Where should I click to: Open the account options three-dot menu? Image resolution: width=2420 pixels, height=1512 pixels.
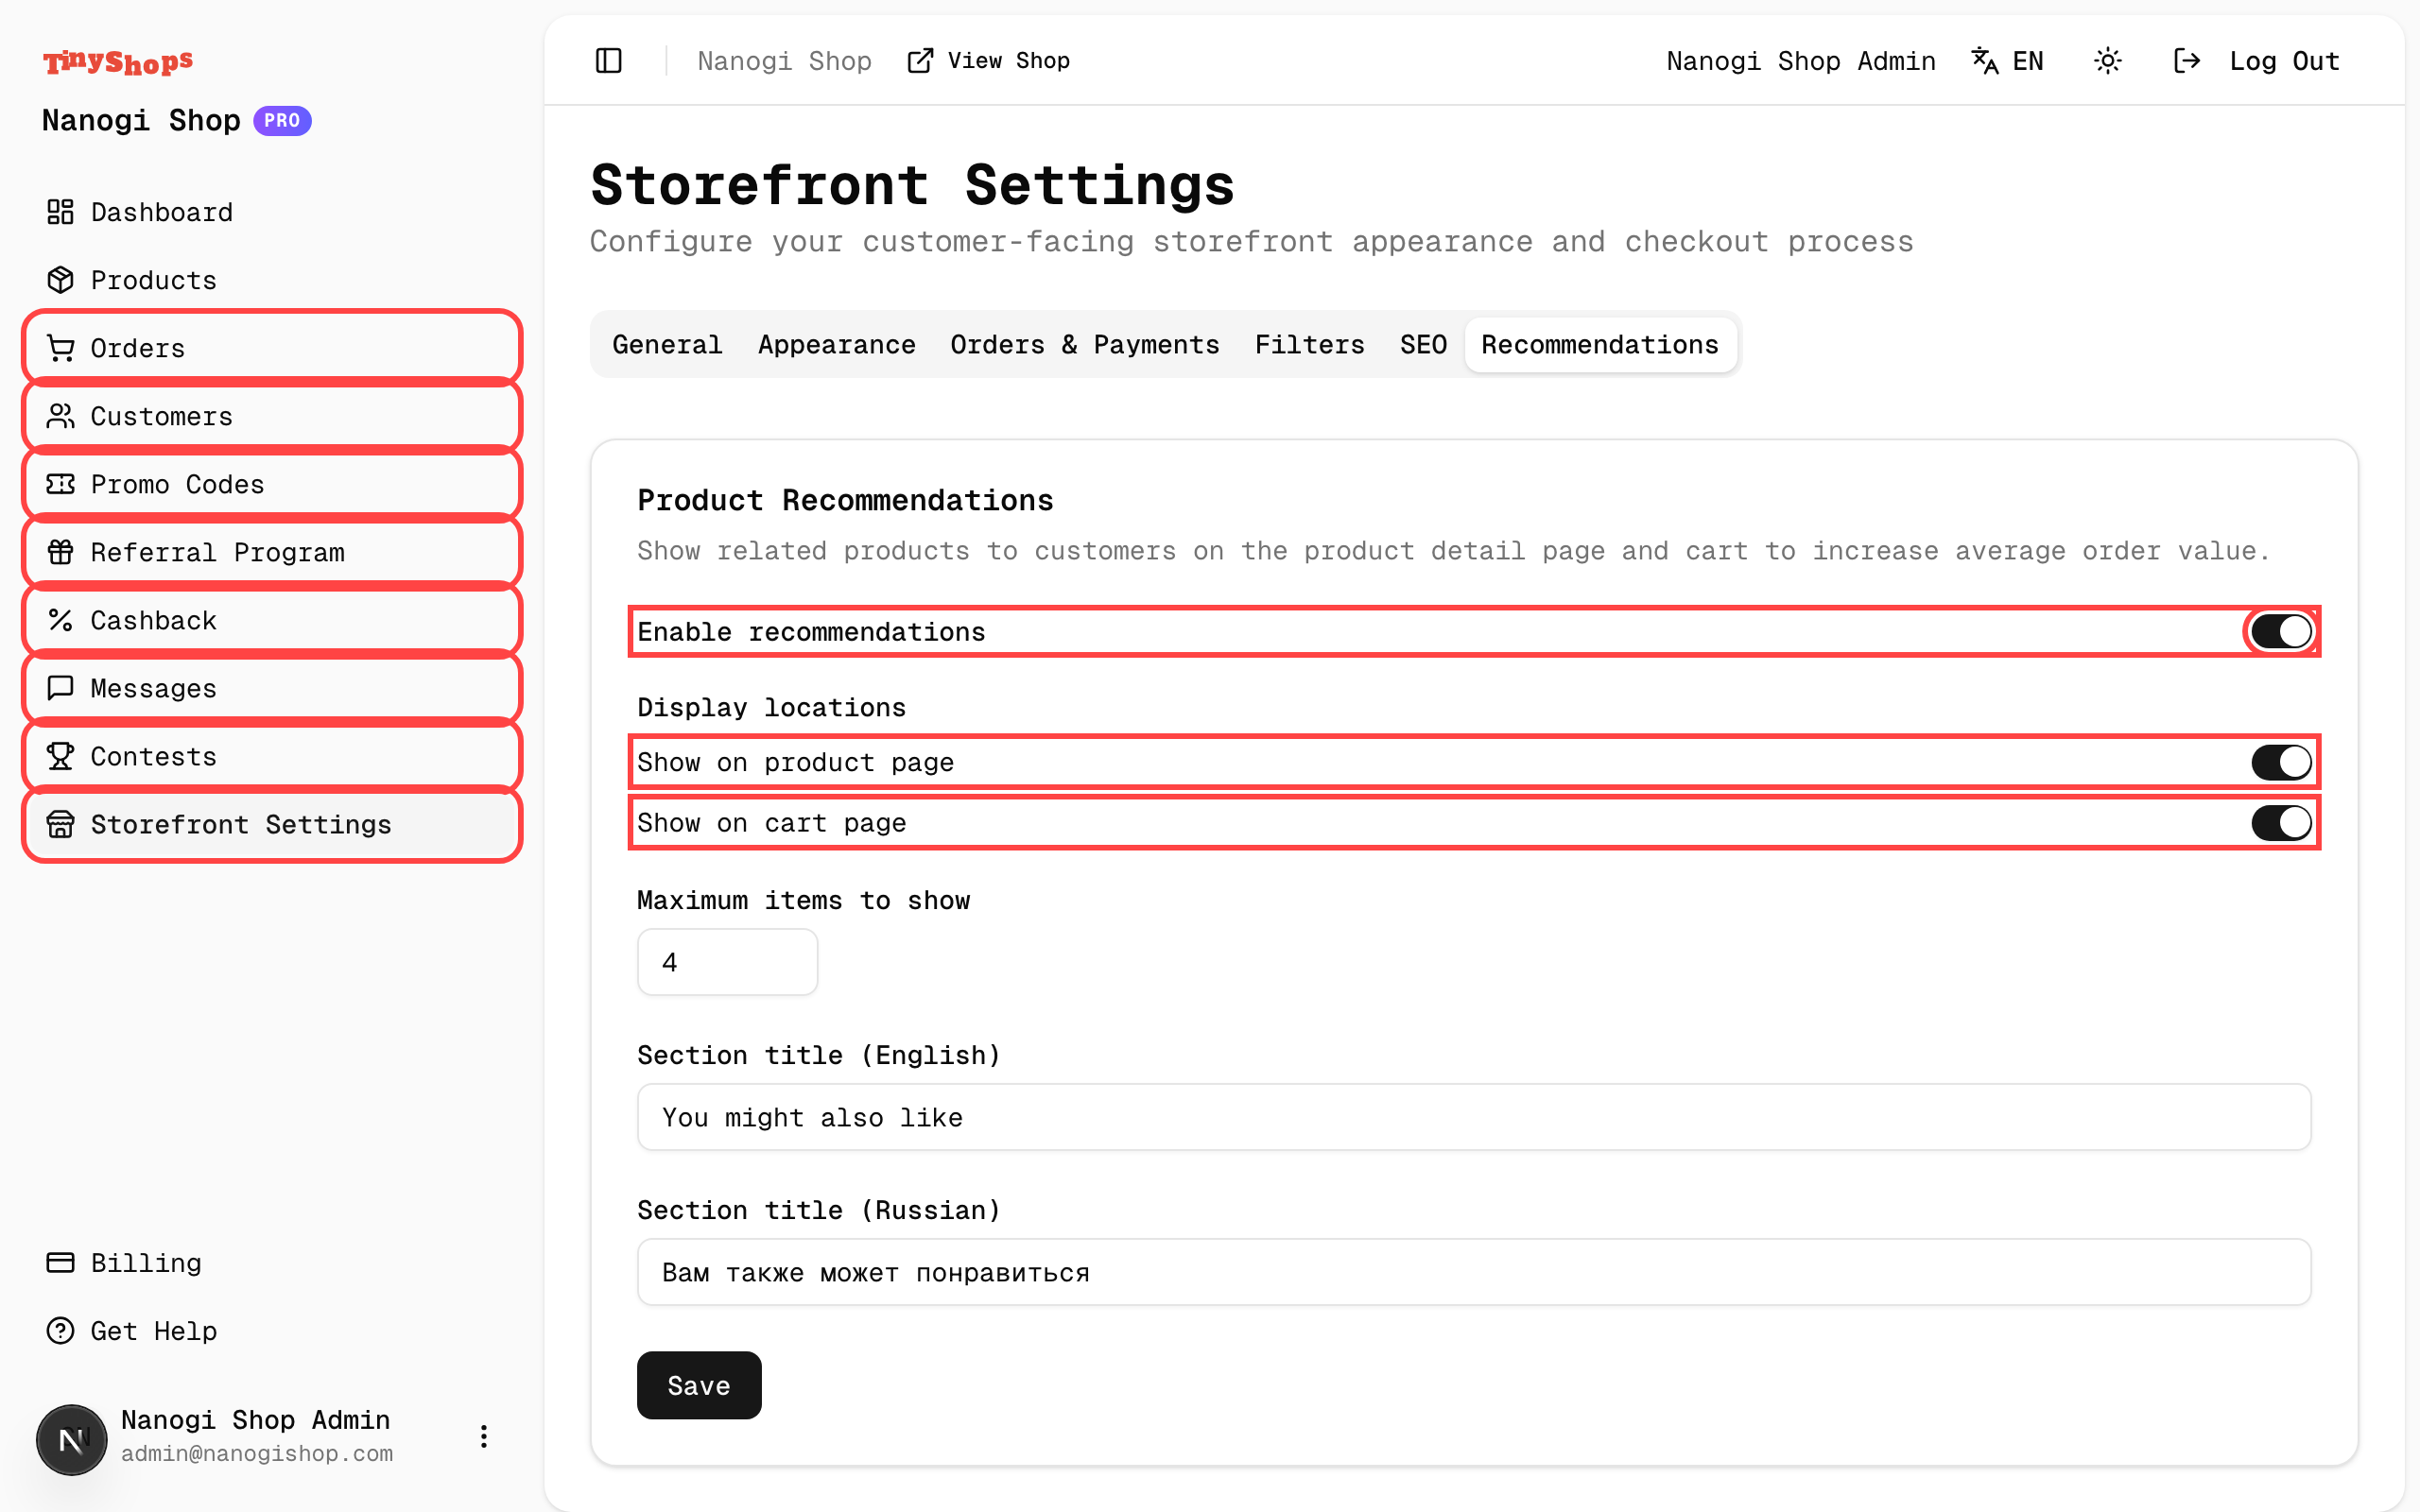[484, 1437]
